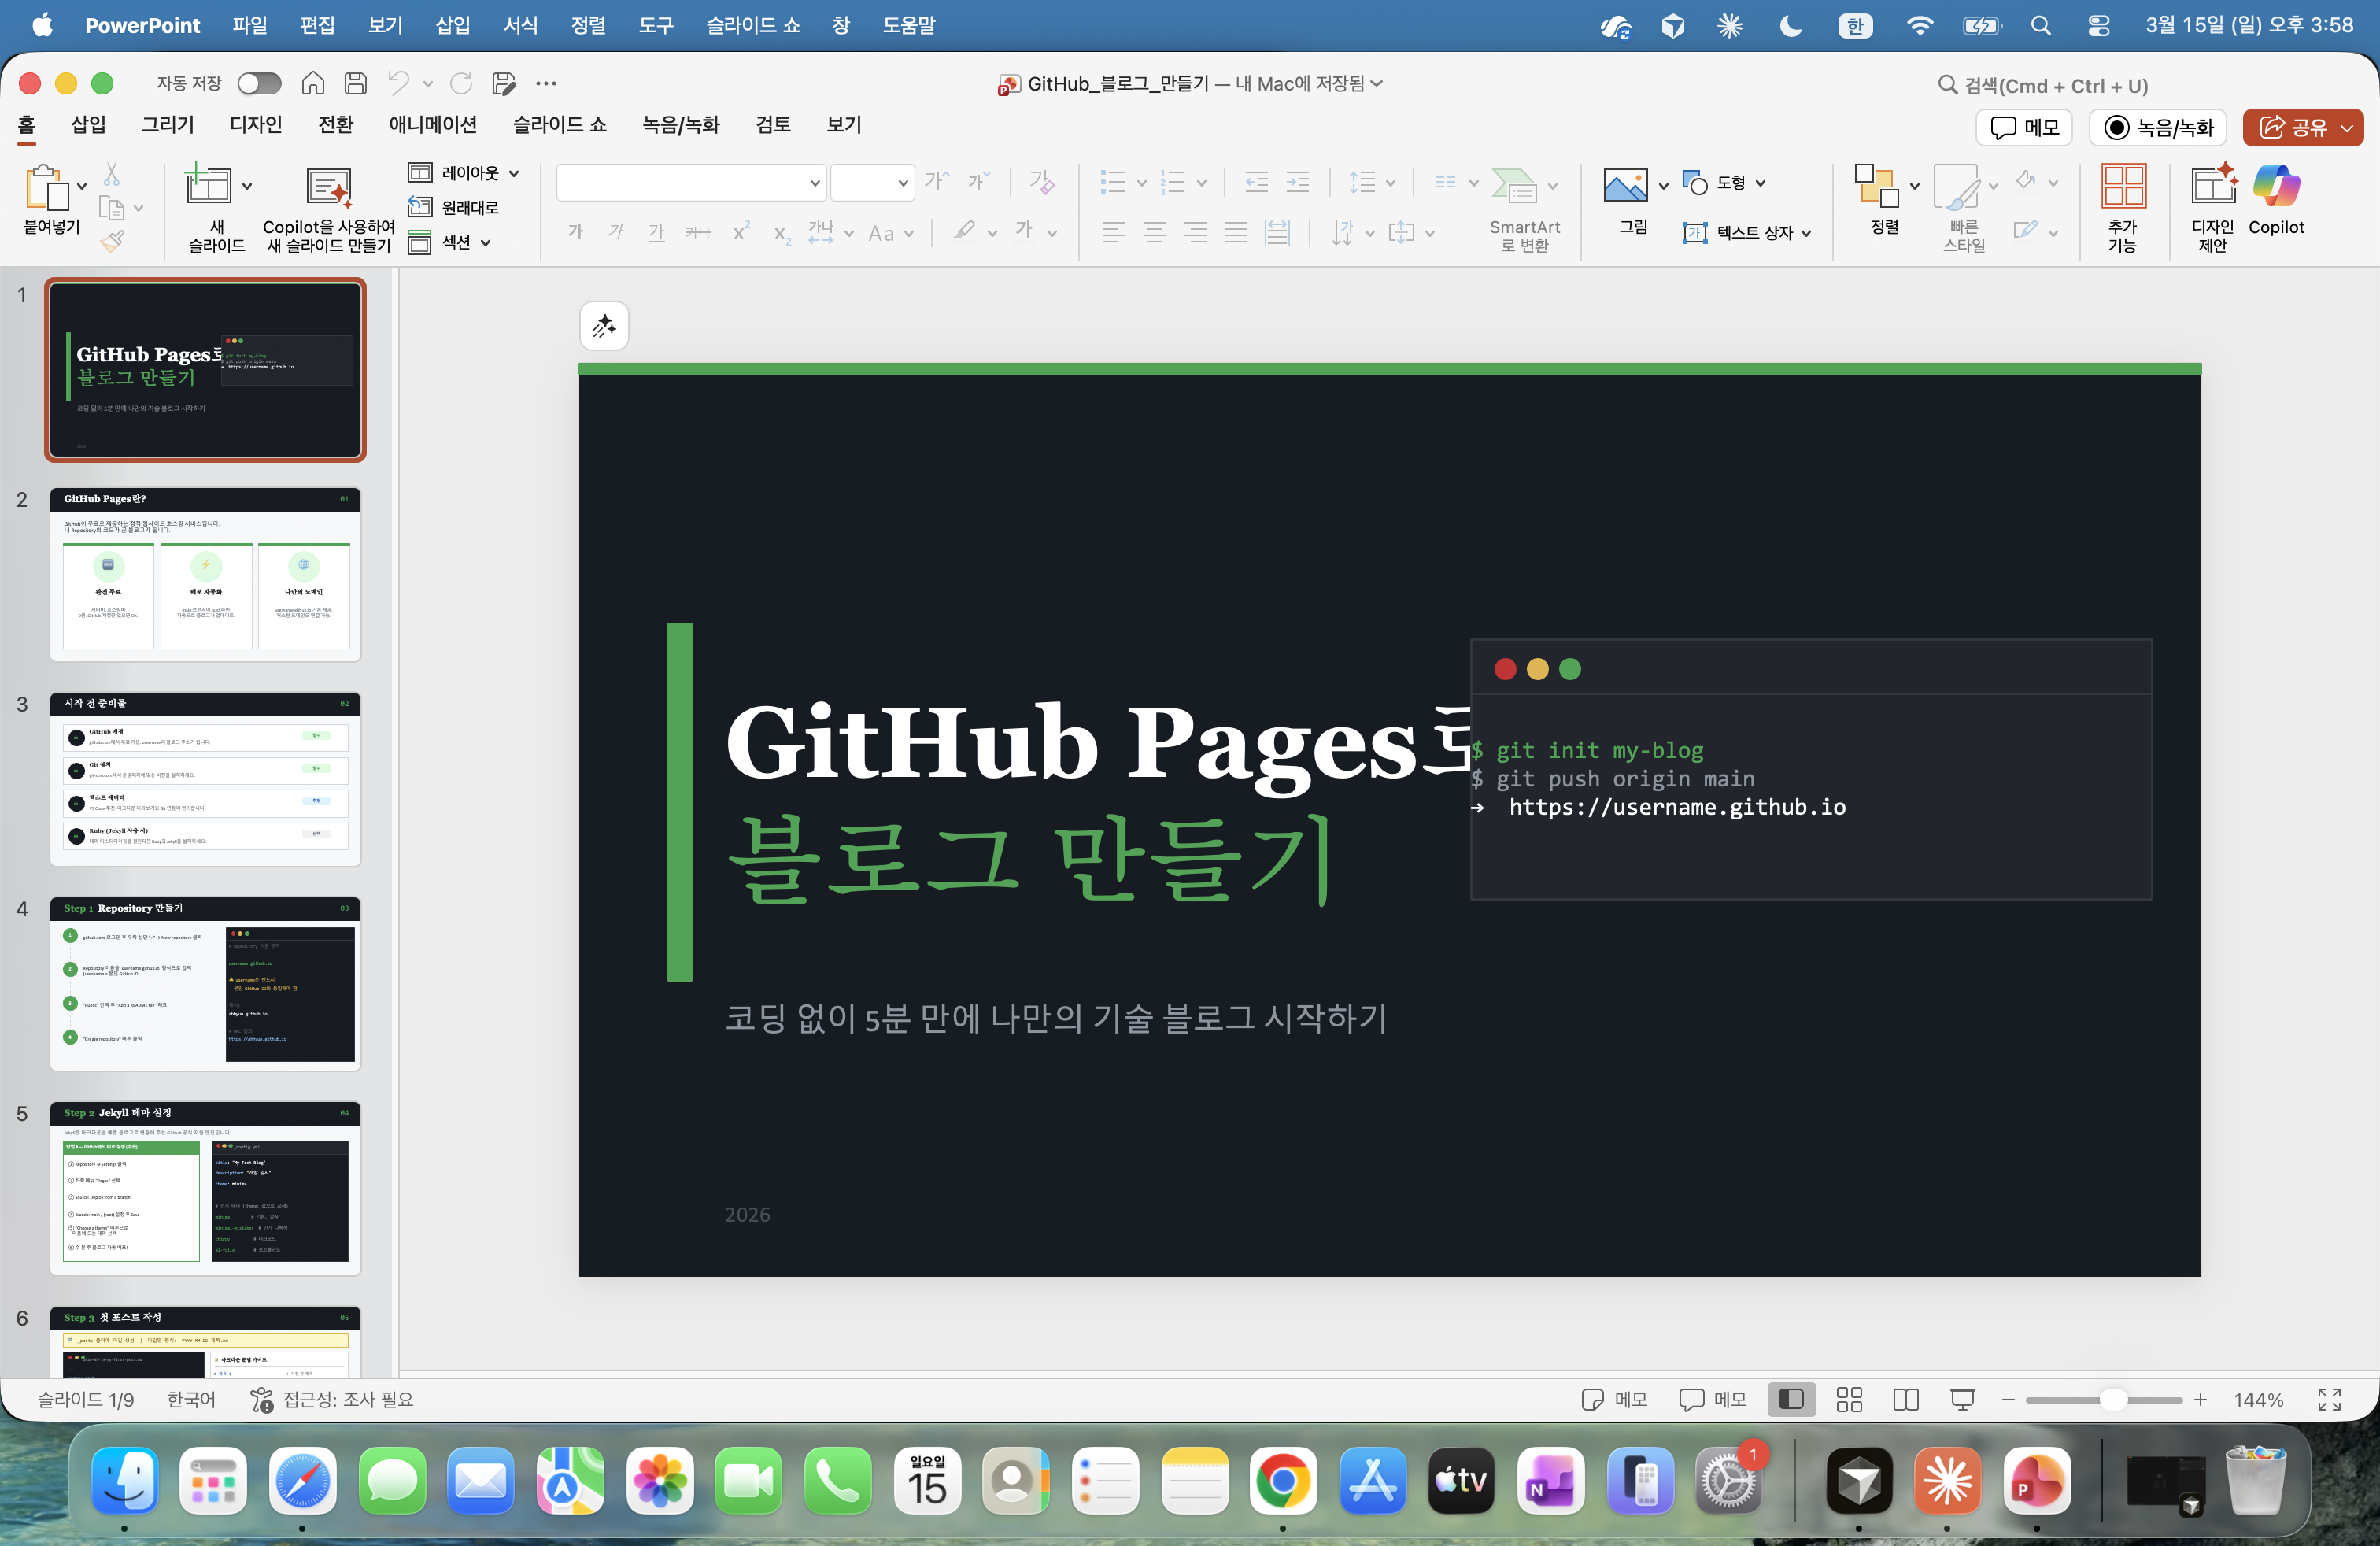This screenshot has width=2380, height=1546.
Task: Select slide 3 thumbnail 시작 전 준비물
Action: coord(205,779)
